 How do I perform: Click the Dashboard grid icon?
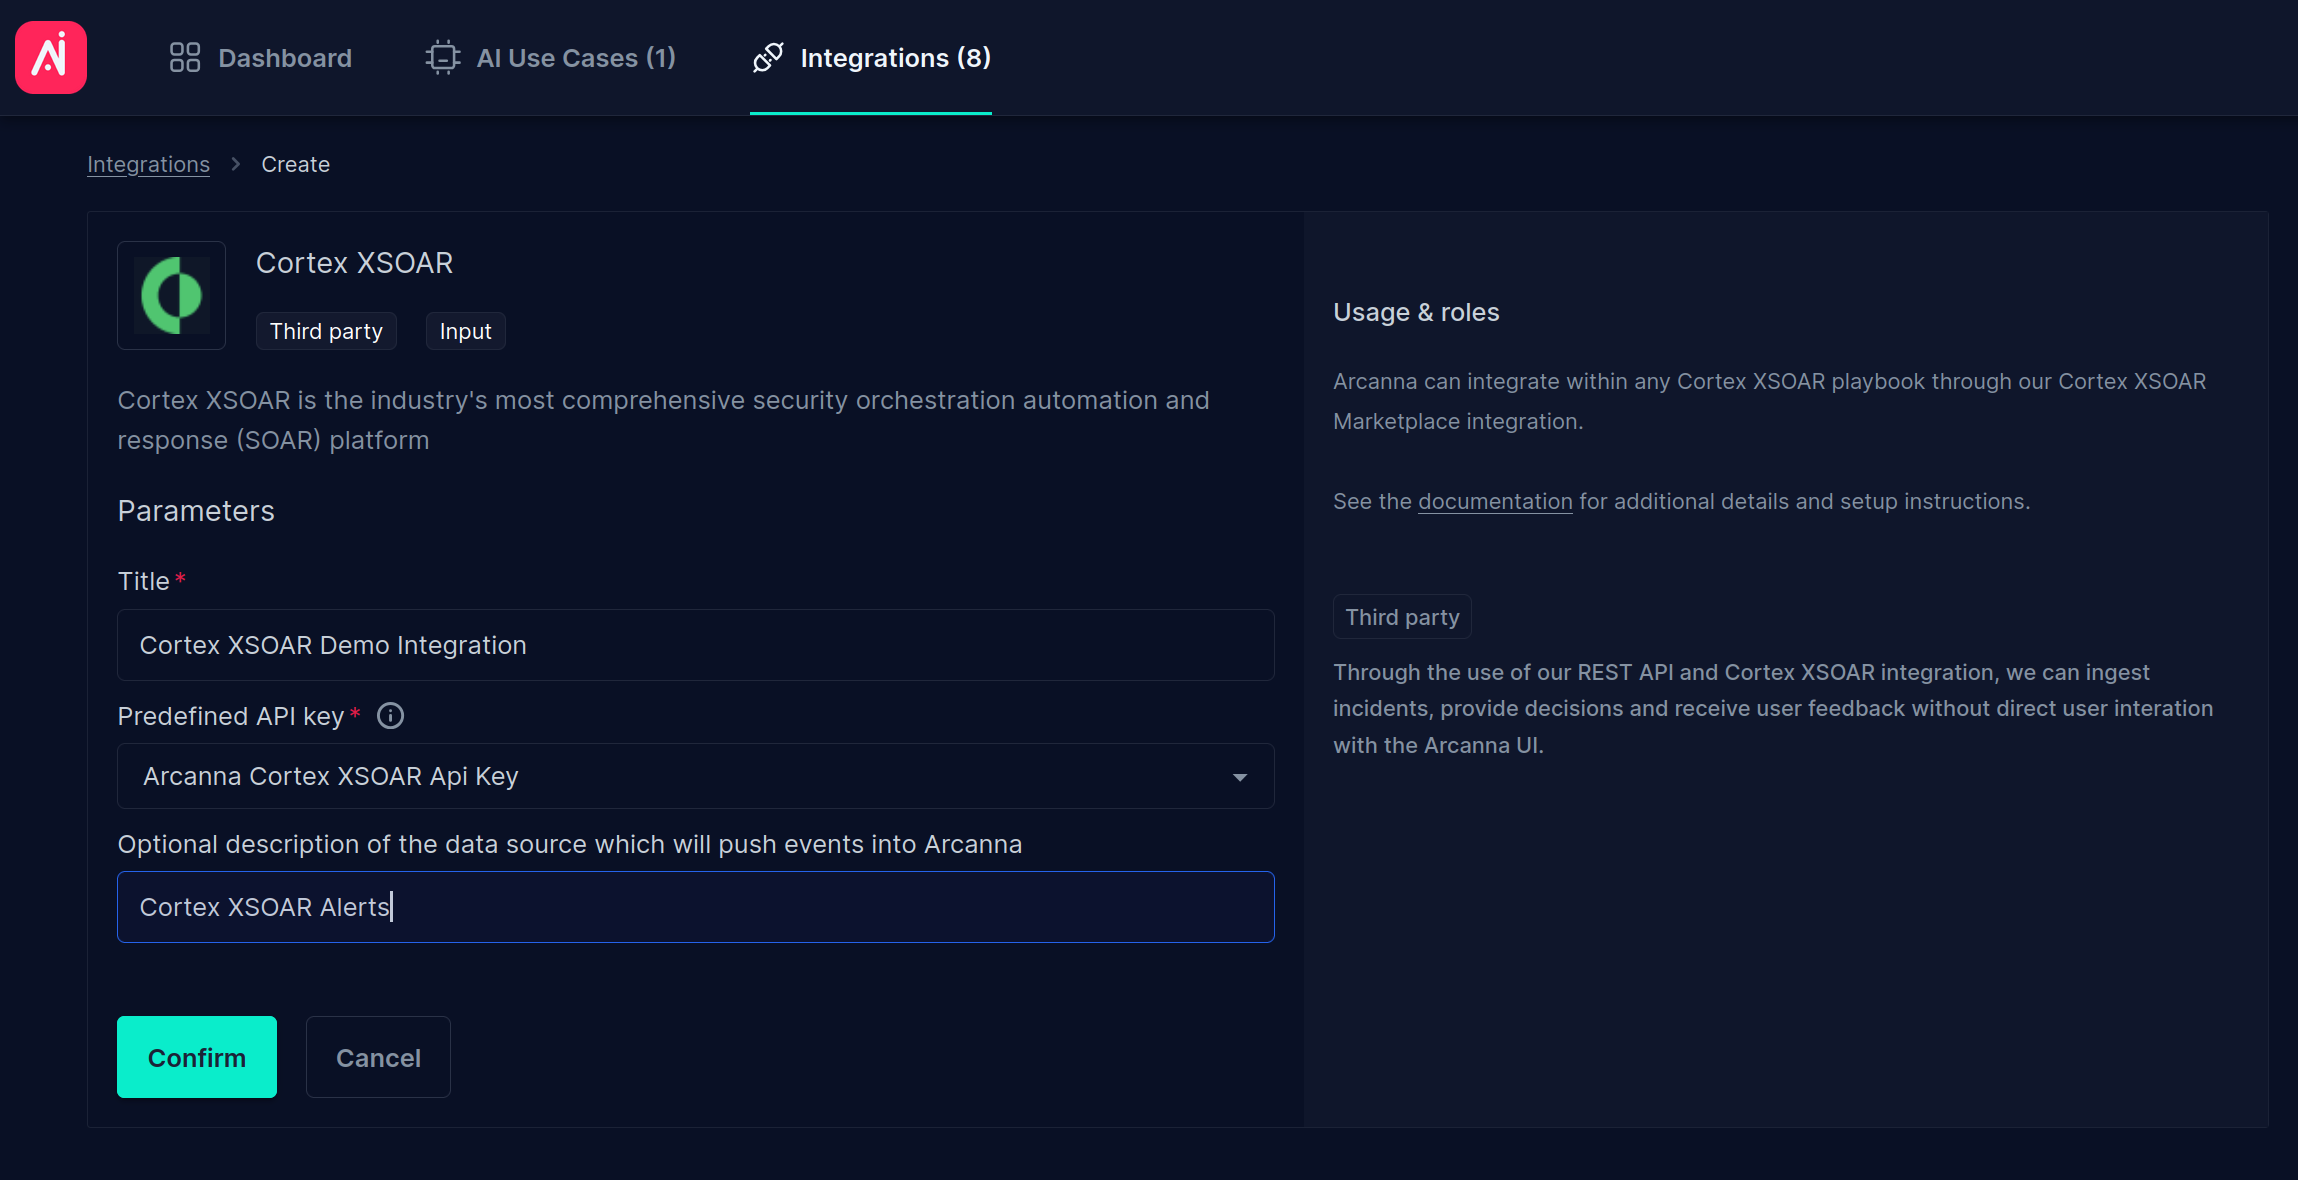click(x=185, y=57)
